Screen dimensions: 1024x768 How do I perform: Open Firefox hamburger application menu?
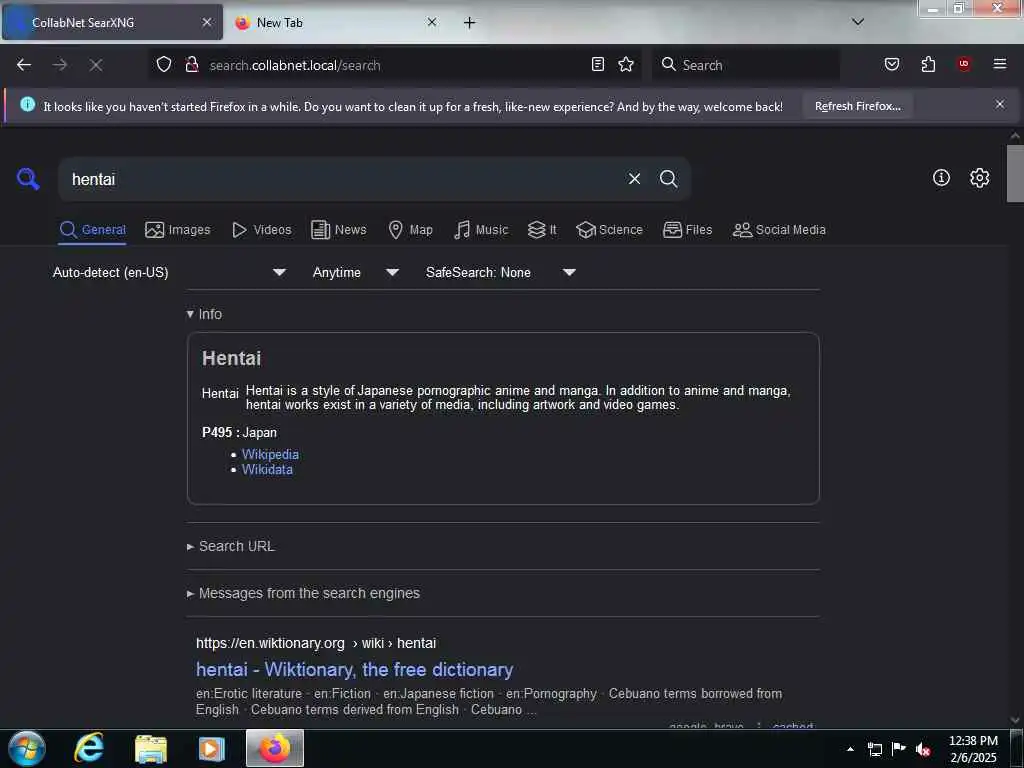(x=1000, y=65)
